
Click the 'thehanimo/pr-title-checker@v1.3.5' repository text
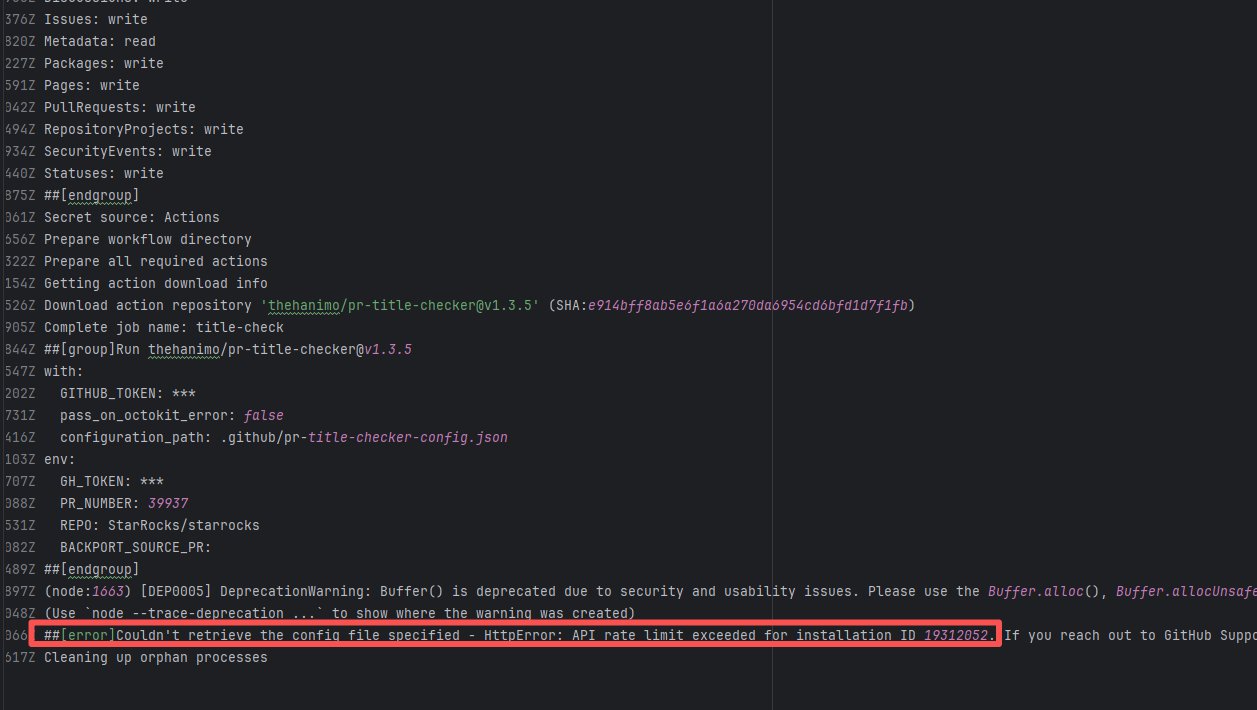[x=400, y=306]
